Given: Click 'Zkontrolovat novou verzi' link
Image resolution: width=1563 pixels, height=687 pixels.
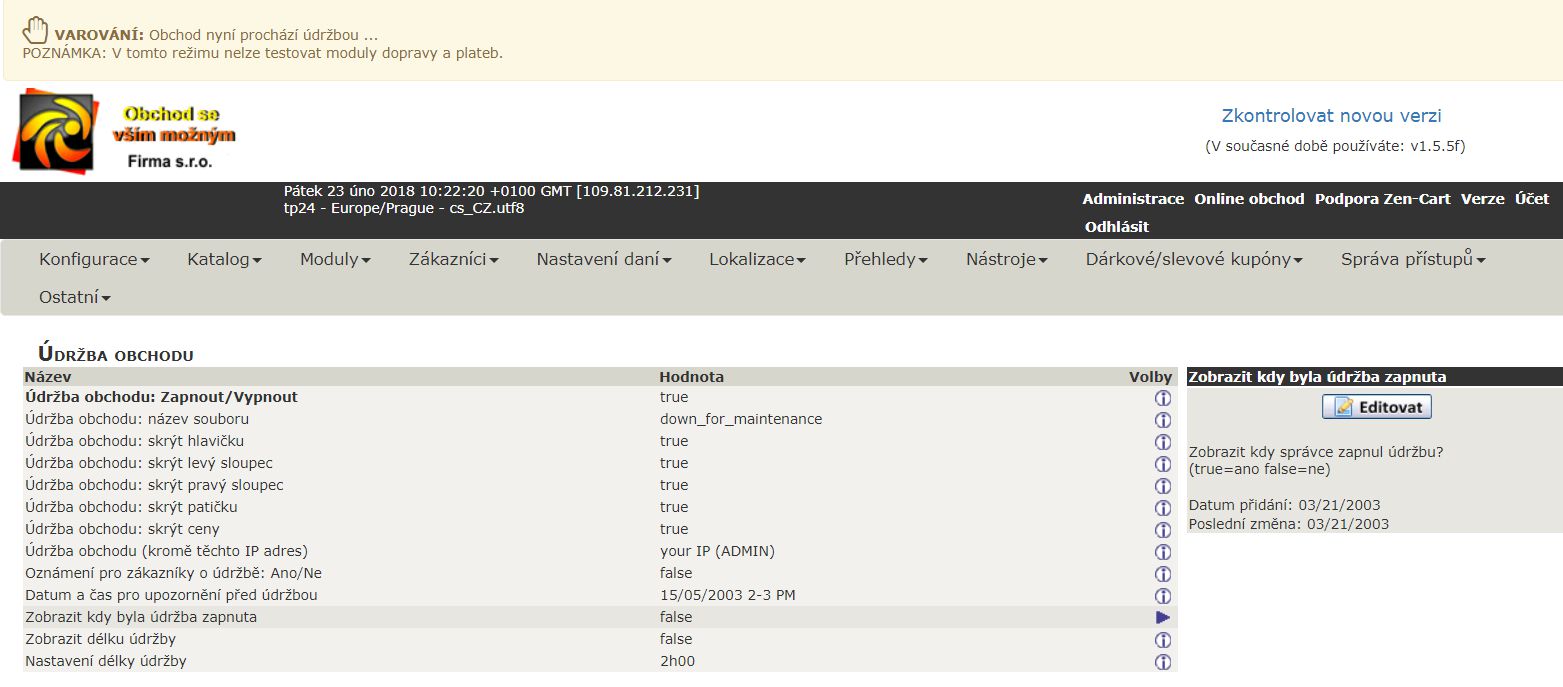Looking at the screenshot, I should tap(1331, 116).
